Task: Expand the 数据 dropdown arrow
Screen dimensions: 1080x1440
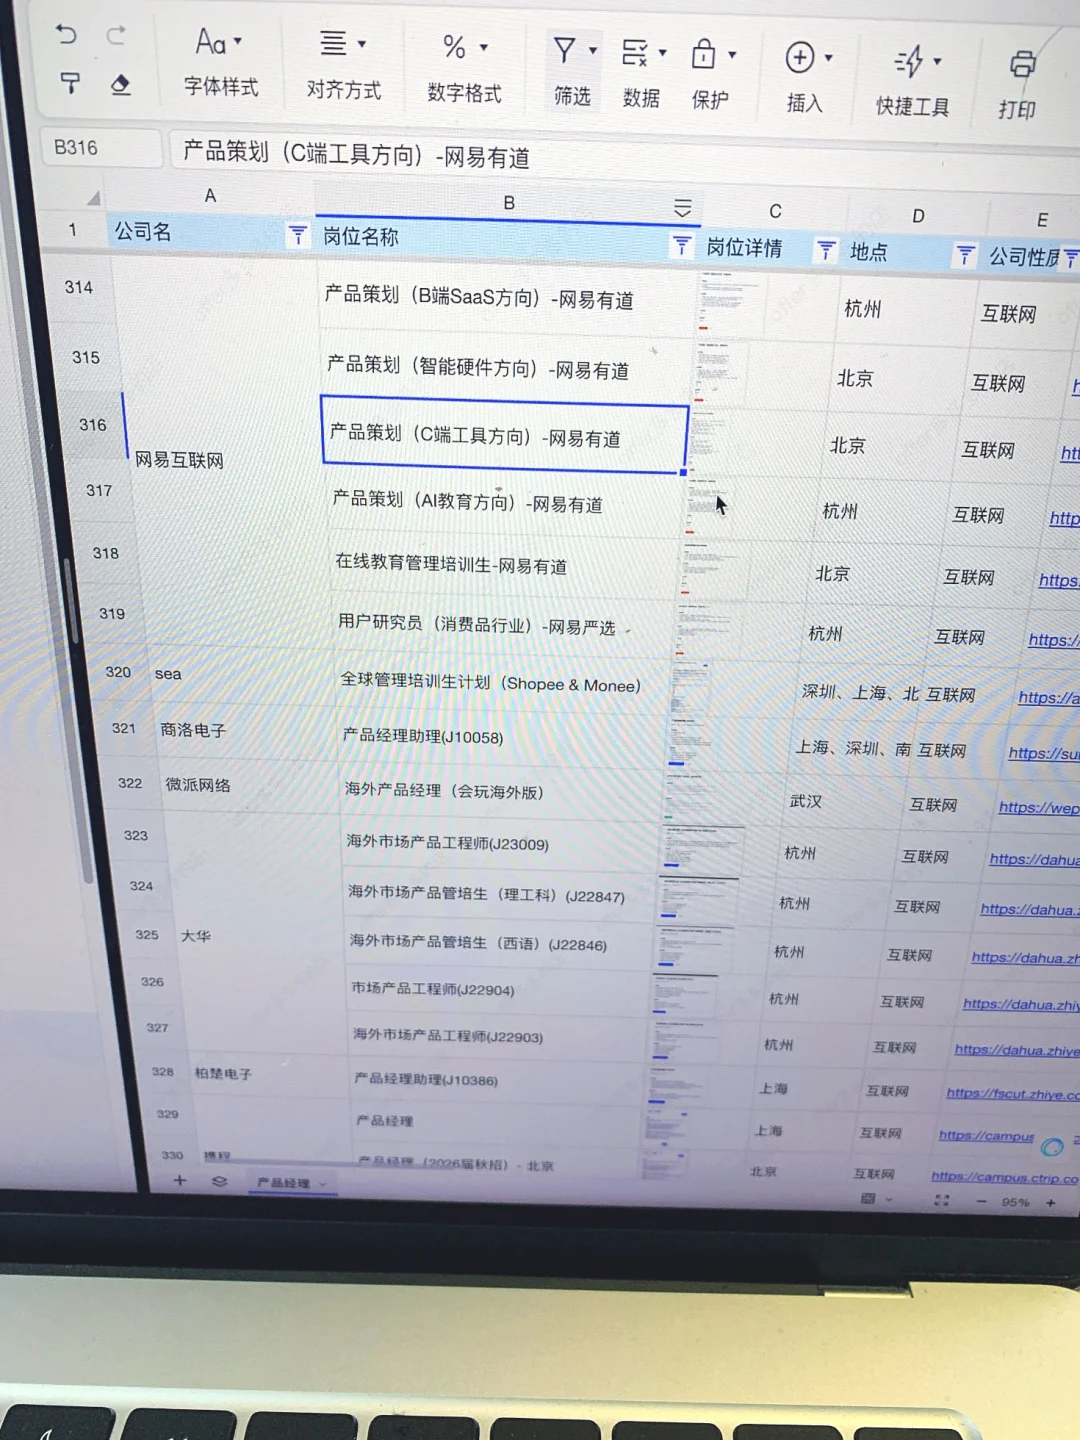Action: (662, 52)
